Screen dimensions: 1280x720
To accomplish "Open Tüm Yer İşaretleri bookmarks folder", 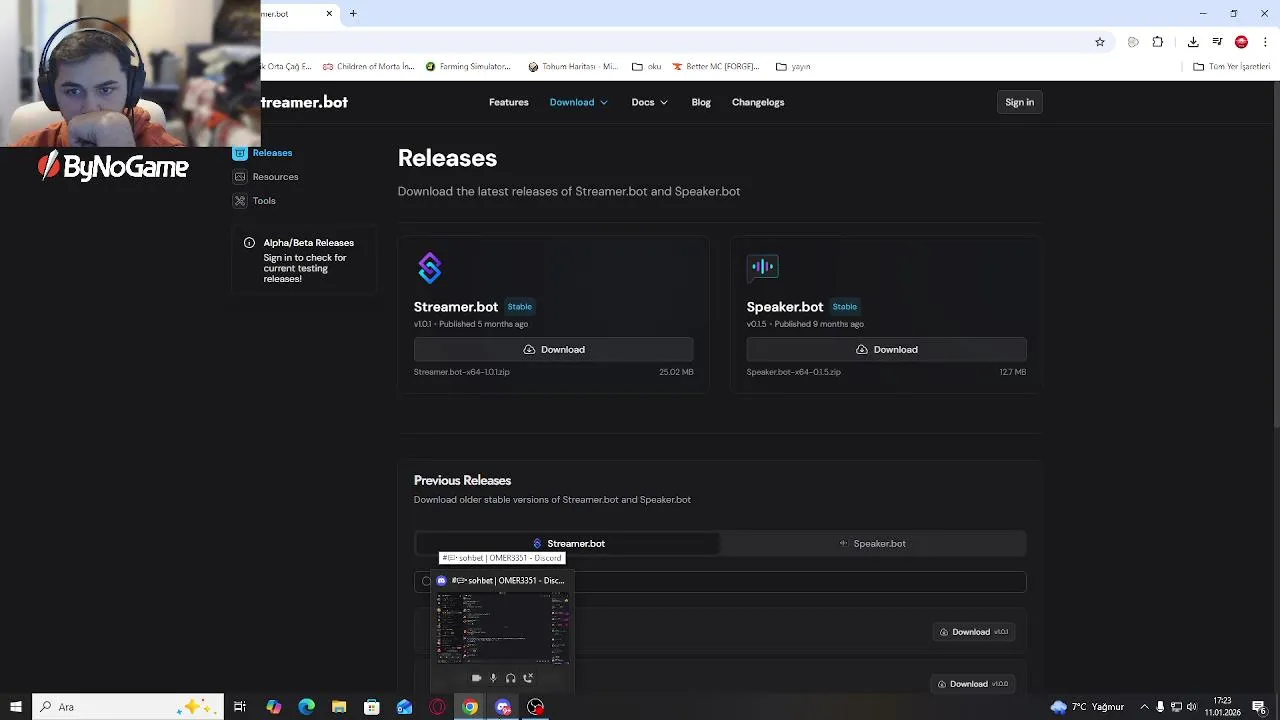I will point(1232,67).
